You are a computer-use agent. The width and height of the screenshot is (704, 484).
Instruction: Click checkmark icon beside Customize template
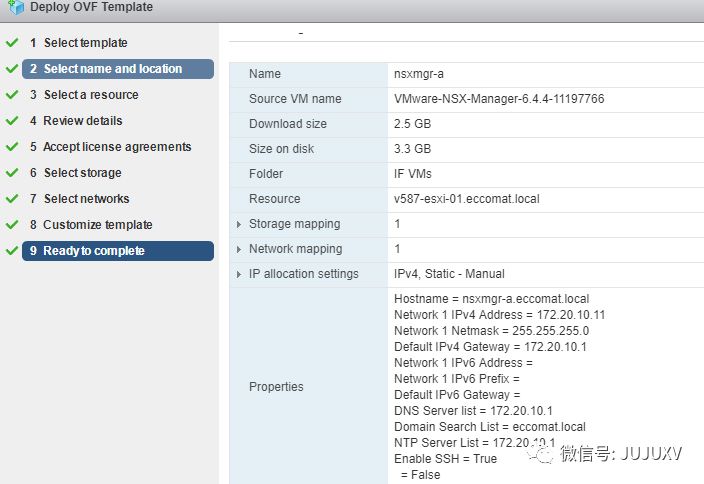(x=11, y=225)
